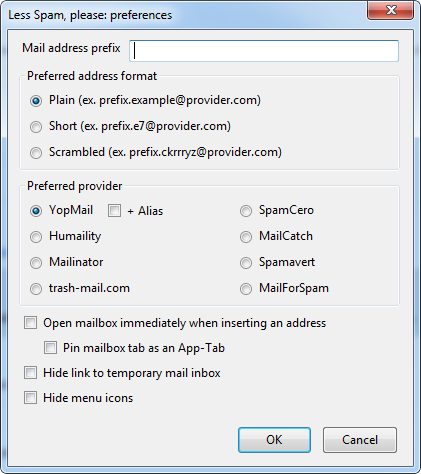
Task: Confirm preferences with the OK button
Action: coord(274,440)
